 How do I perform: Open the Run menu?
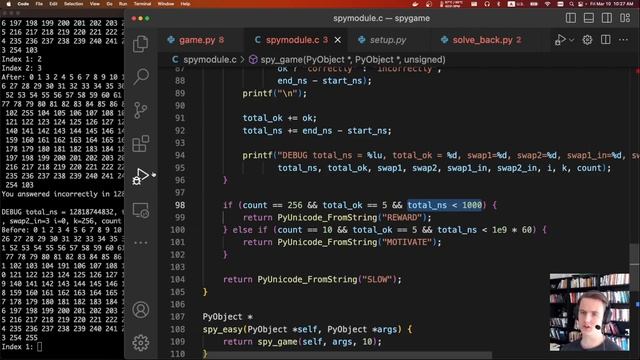tap(122, 4)
